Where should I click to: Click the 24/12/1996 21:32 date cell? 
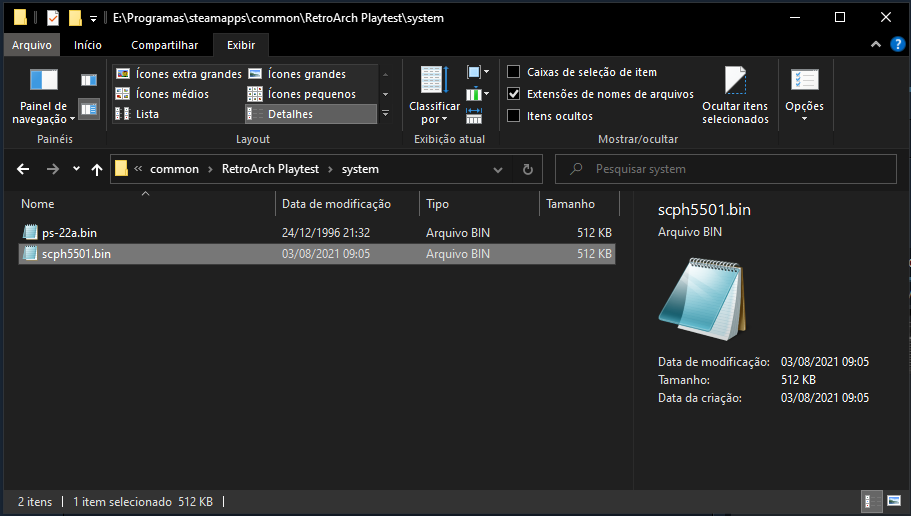[326, 232]
